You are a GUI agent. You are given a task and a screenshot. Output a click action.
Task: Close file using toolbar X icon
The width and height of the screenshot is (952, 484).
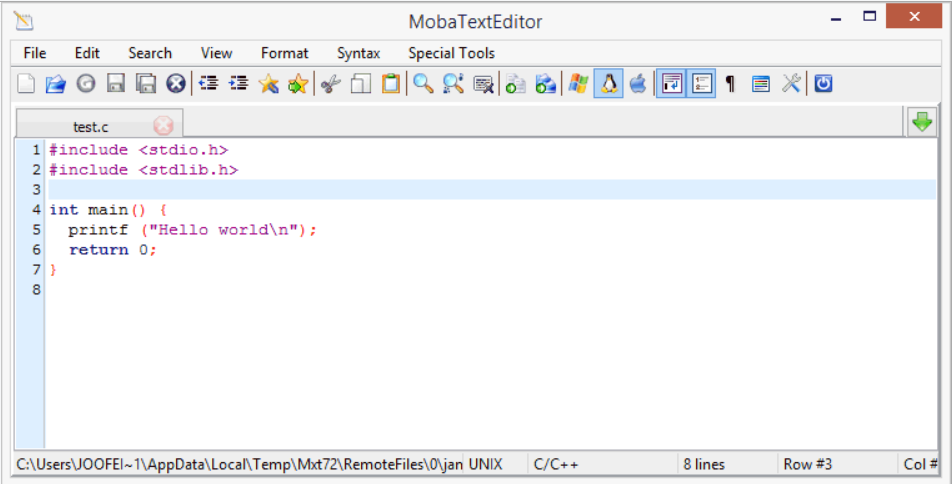pyautogui.click(x=175, y=83)
